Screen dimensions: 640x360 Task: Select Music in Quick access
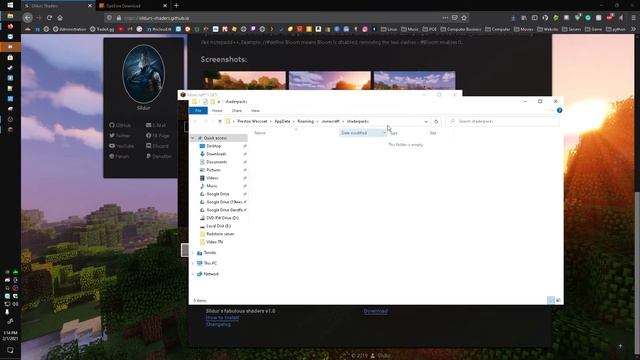pos(211,186)
